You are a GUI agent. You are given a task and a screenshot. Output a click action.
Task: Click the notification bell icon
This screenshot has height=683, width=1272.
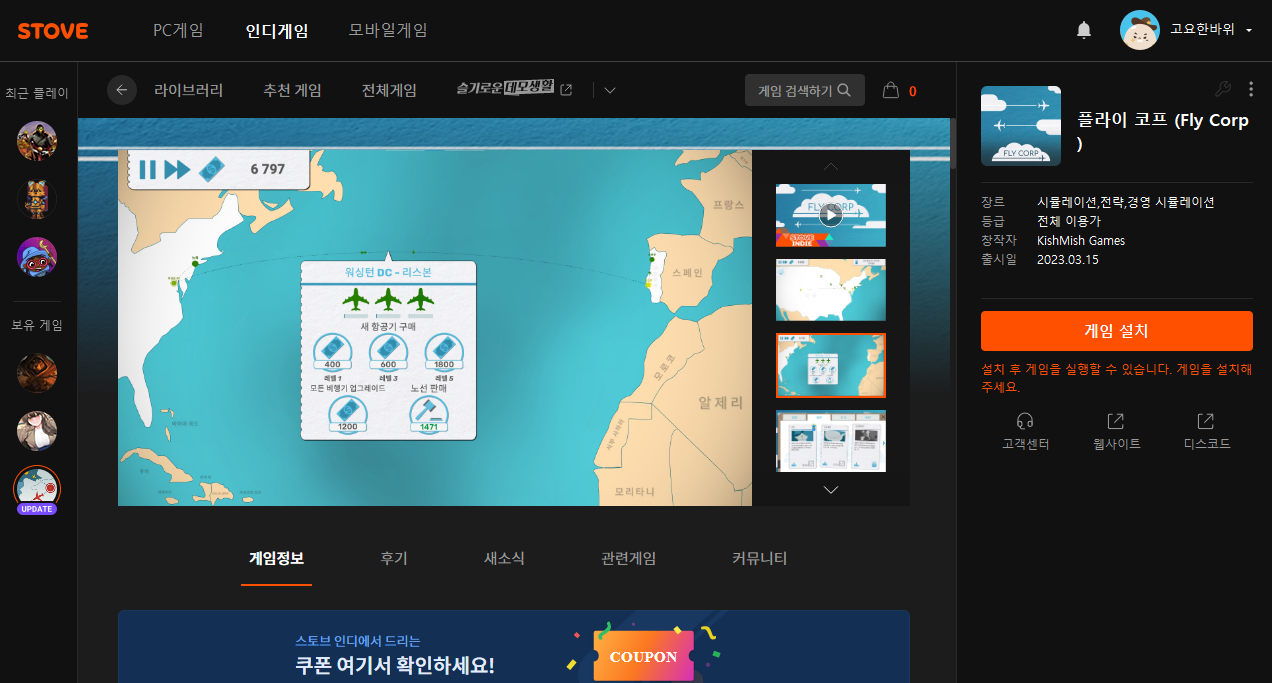click(x=1084, y=30)
